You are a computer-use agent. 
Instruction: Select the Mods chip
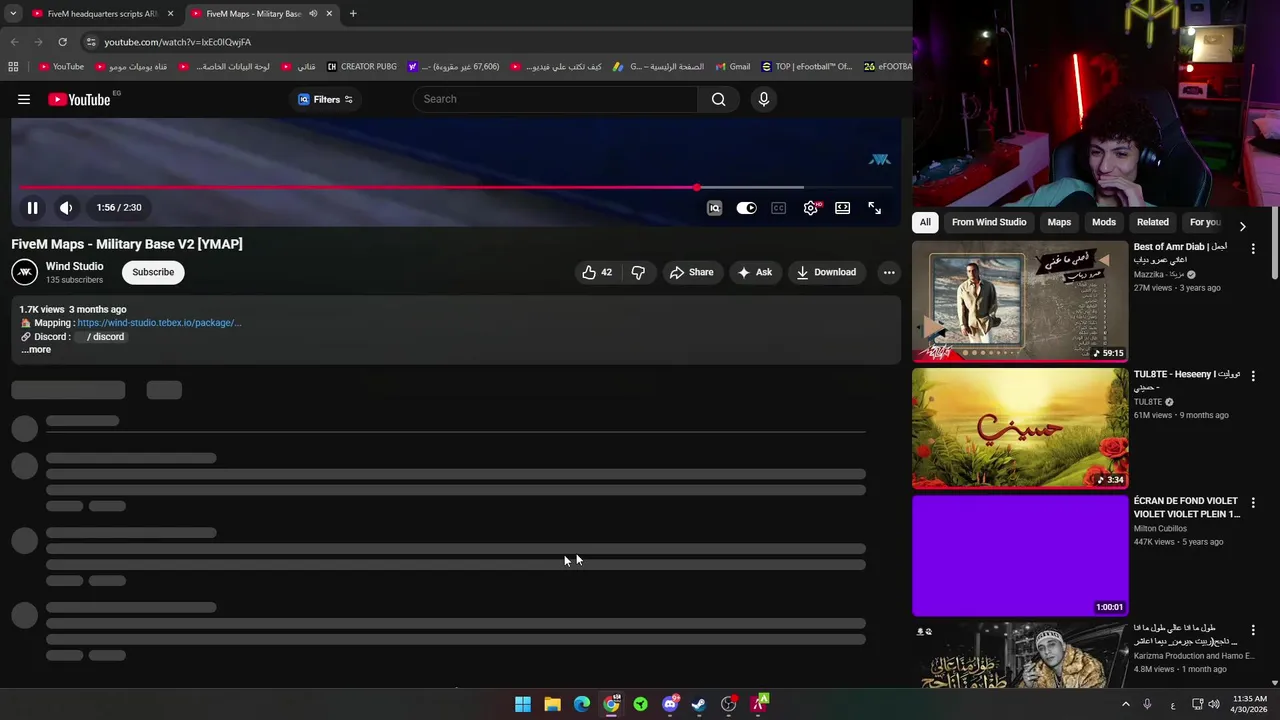[x=1104, y=222]
